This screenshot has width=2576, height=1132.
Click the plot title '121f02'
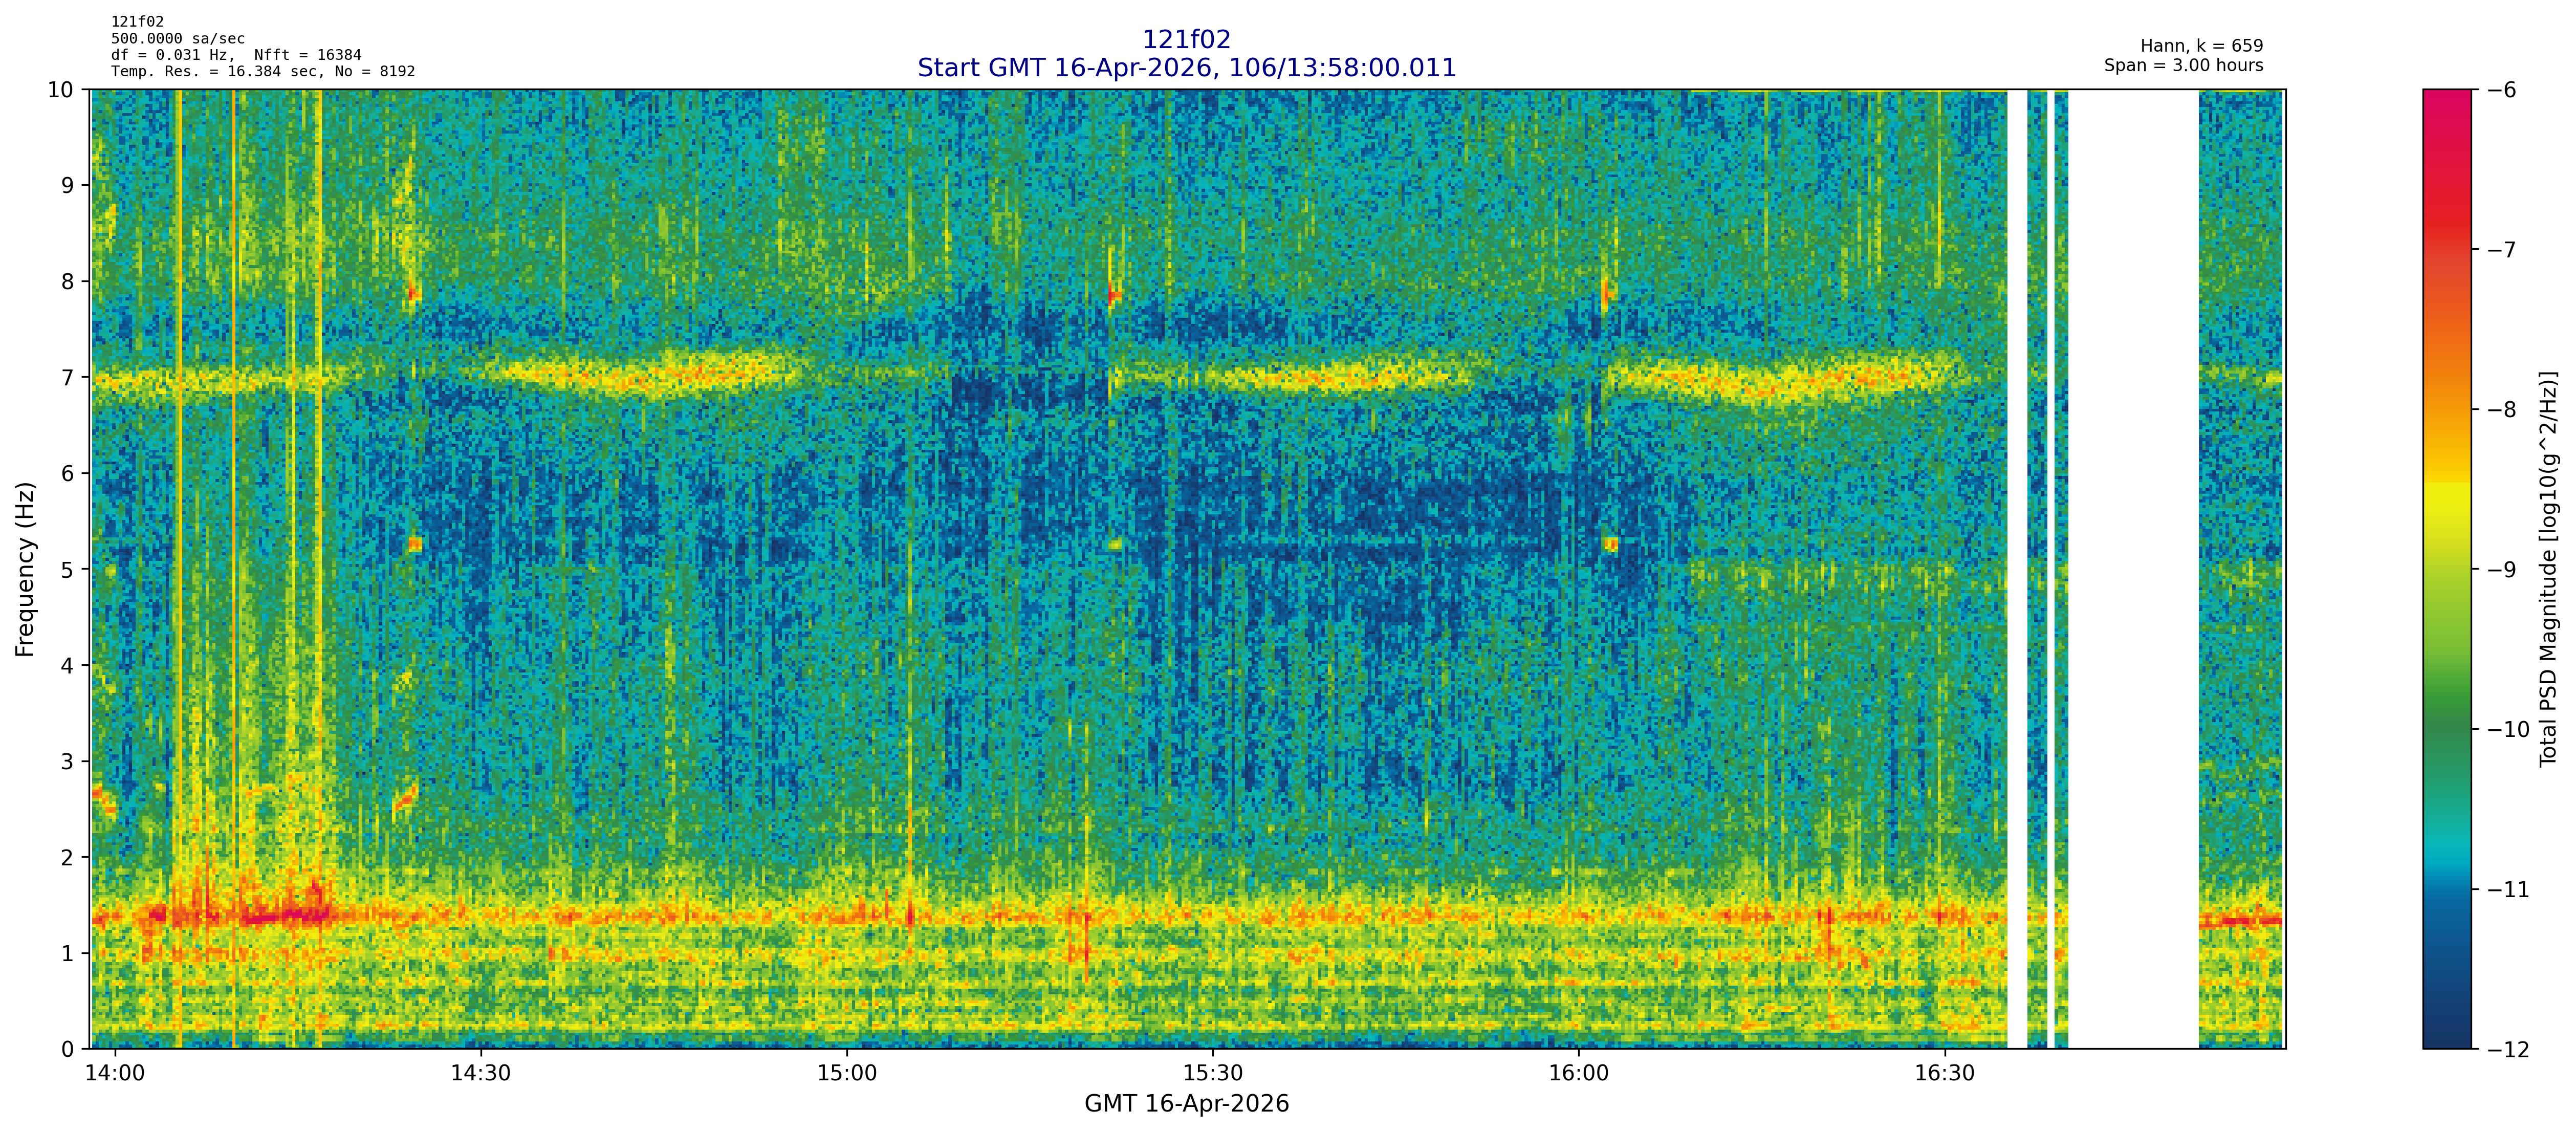[x=1186, y=40]
